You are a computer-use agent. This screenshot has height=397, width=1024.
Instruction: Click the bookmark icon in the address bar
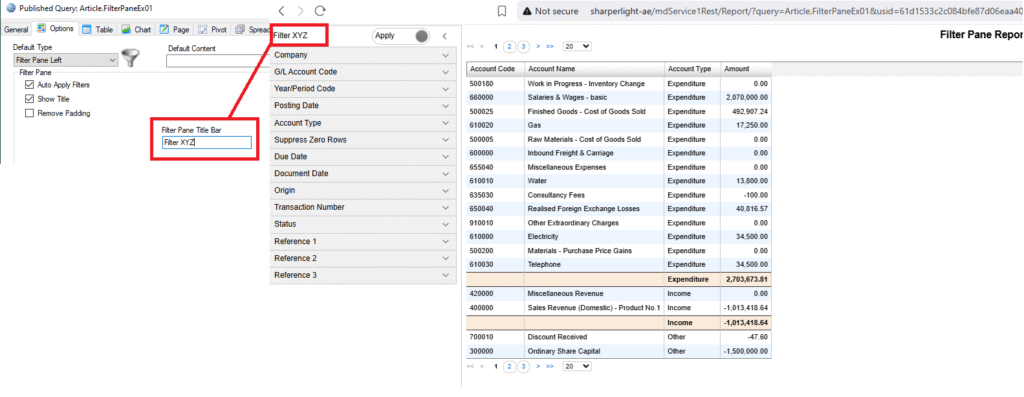502,11
